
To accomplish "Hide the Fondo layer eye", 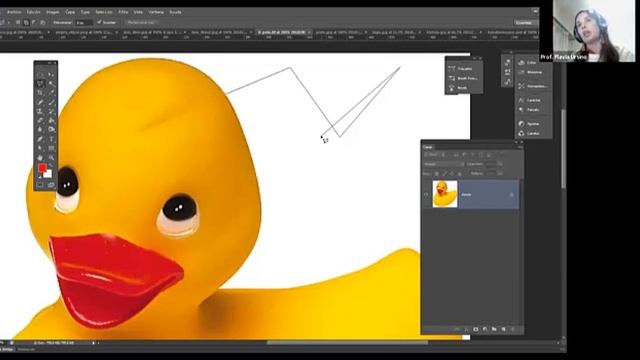I will tap(426, 195).
